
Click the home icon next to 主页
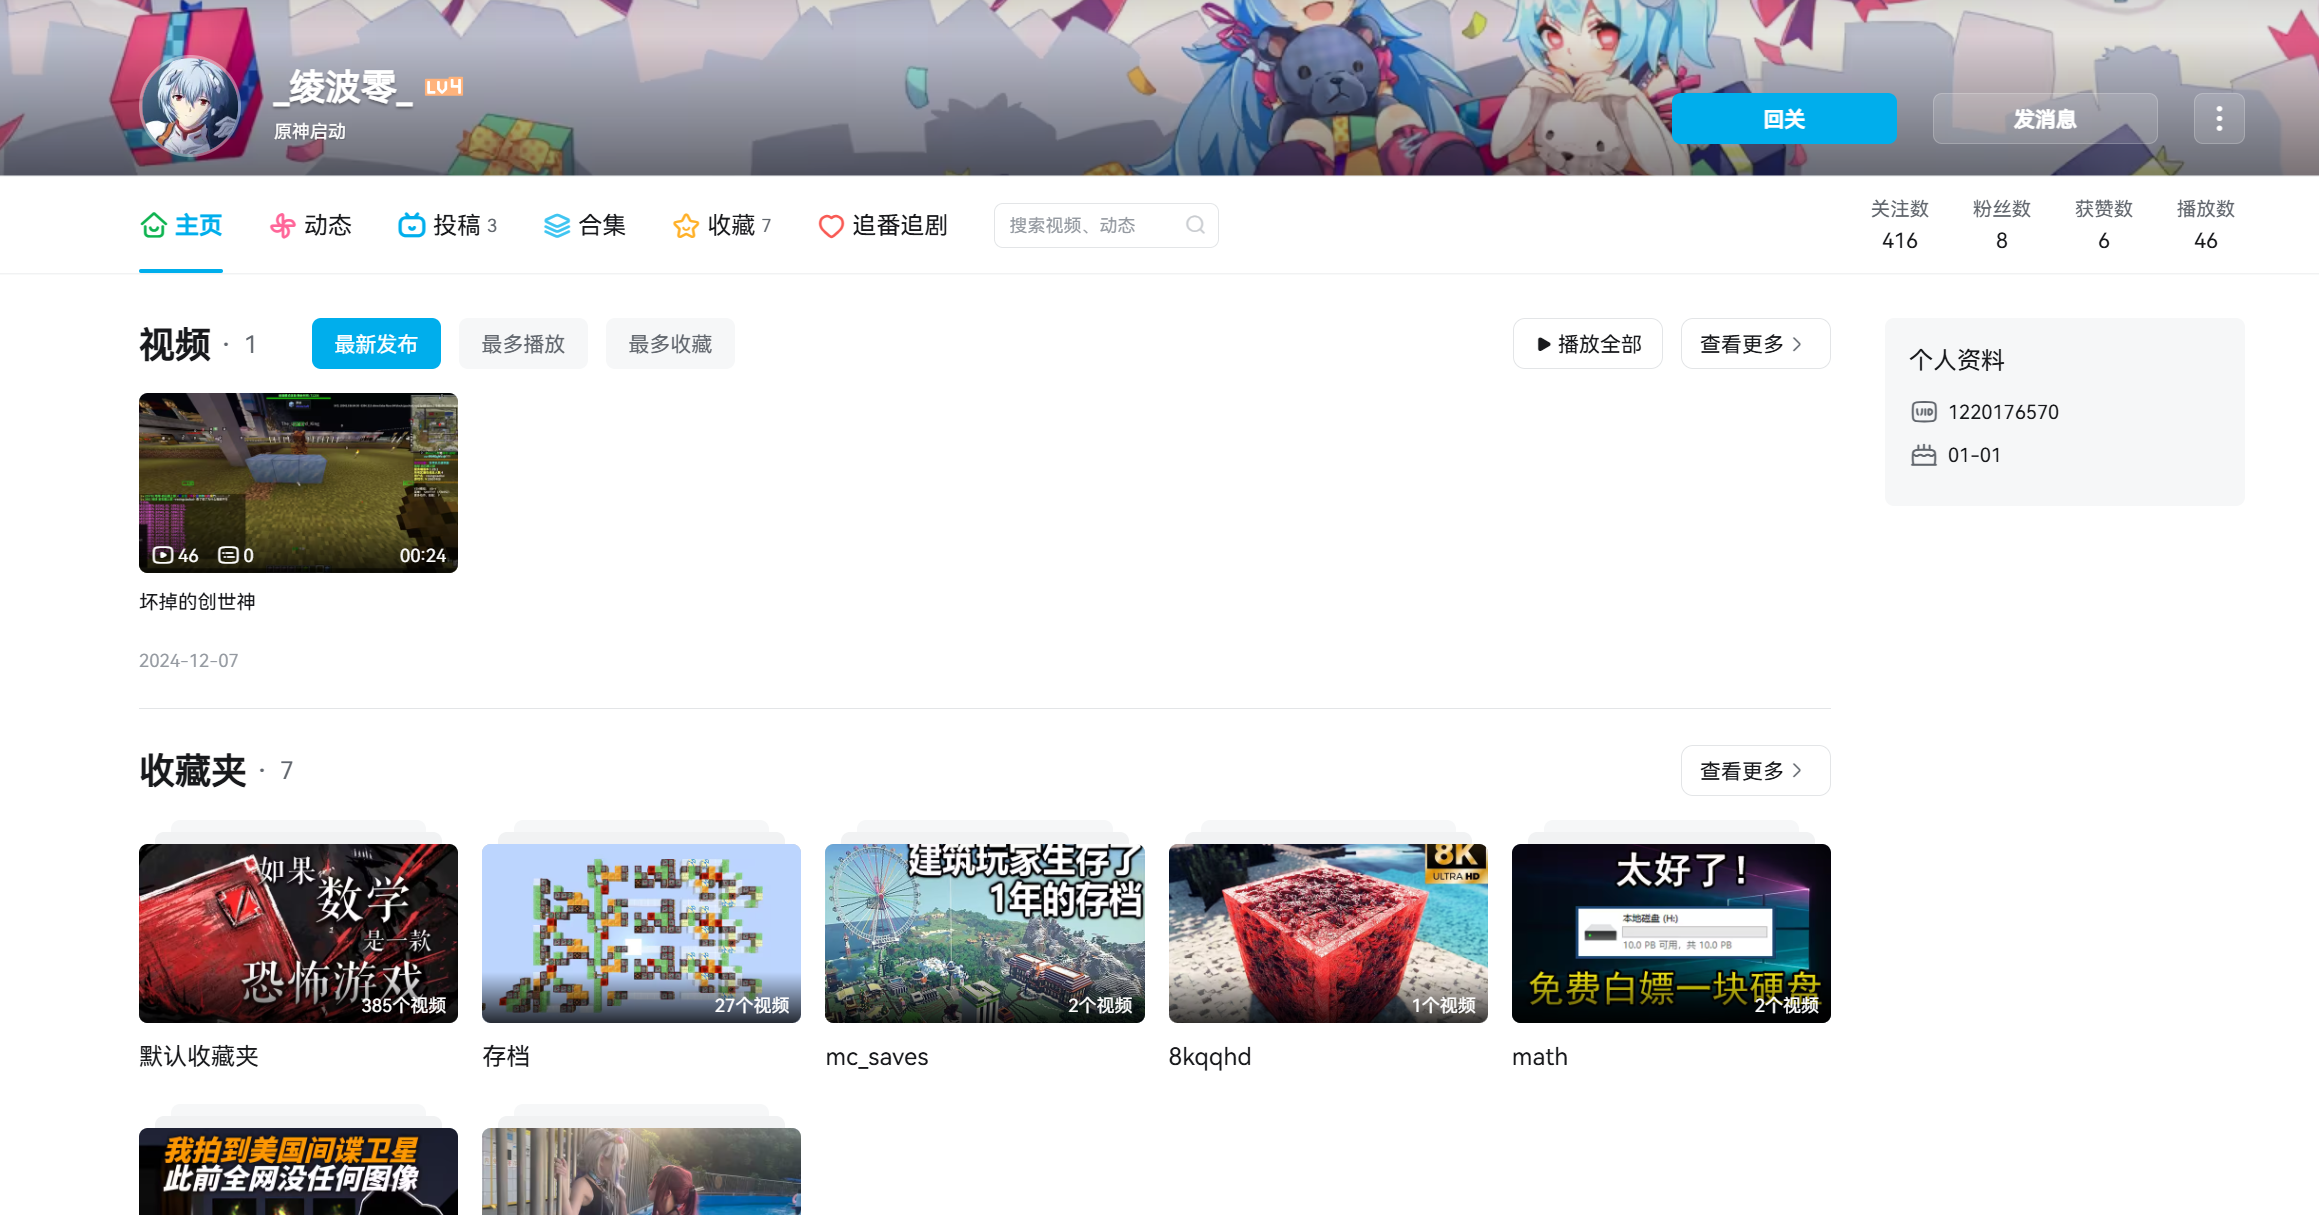(x=153, y=225)
